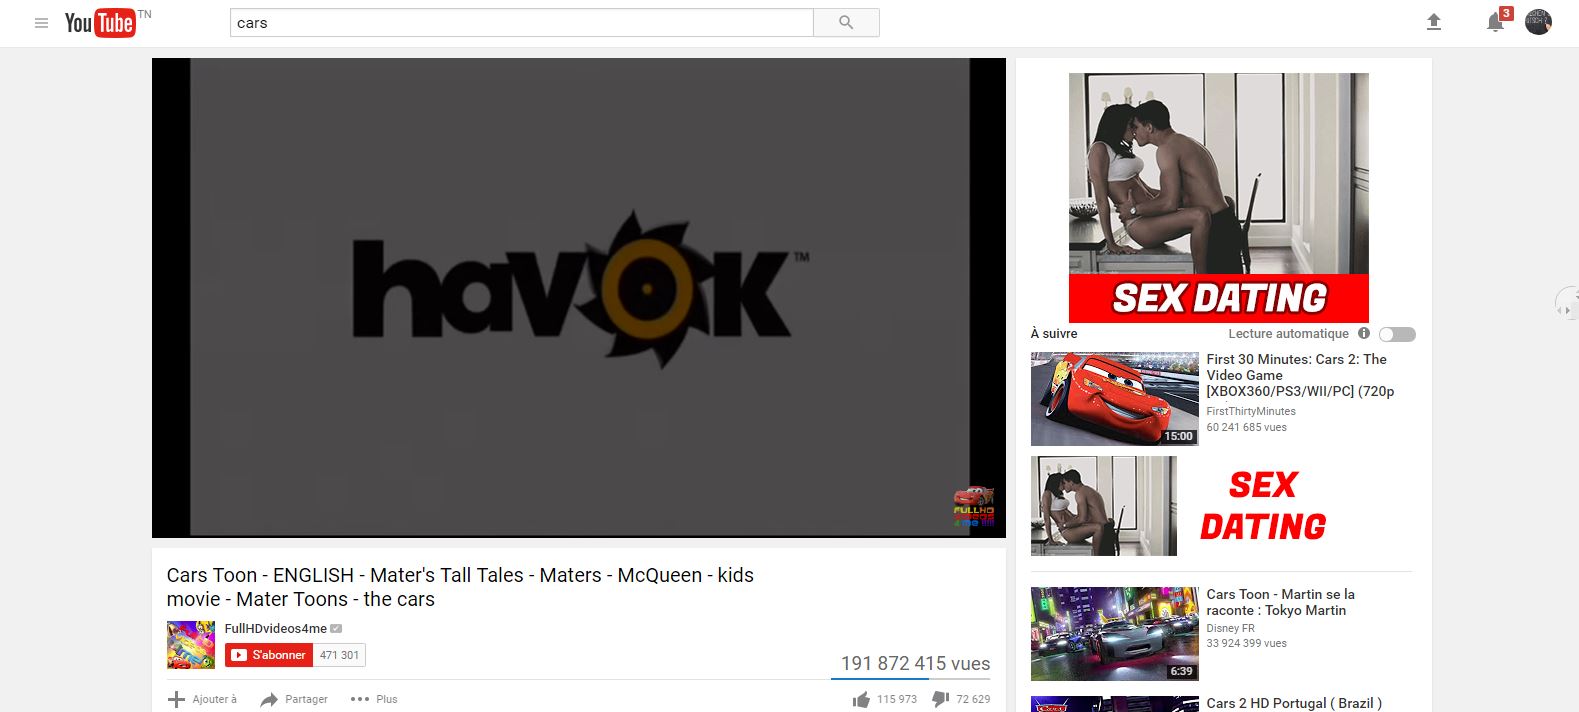Open FullHDvideos4me channel name link
The width and height of the screenshot is (1579, 712).
click(276, 628)
